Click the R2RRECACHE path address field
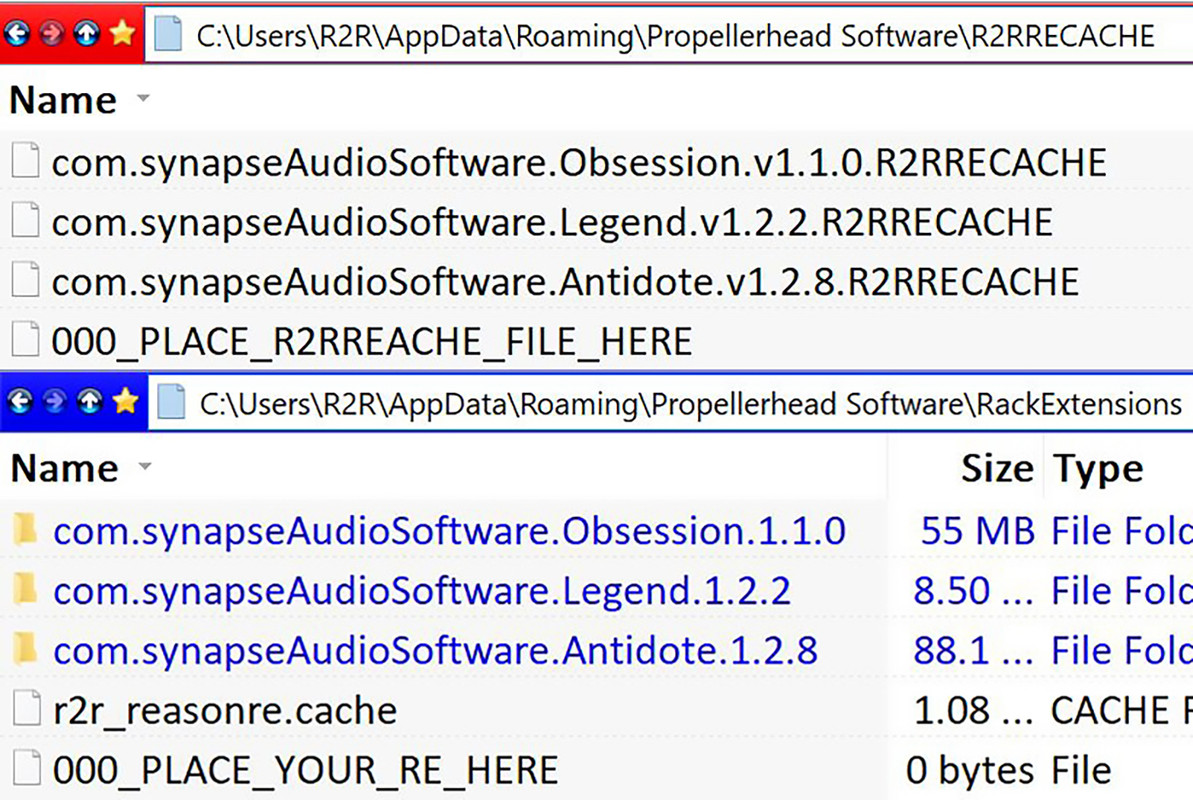 click(x=669, y=36)
